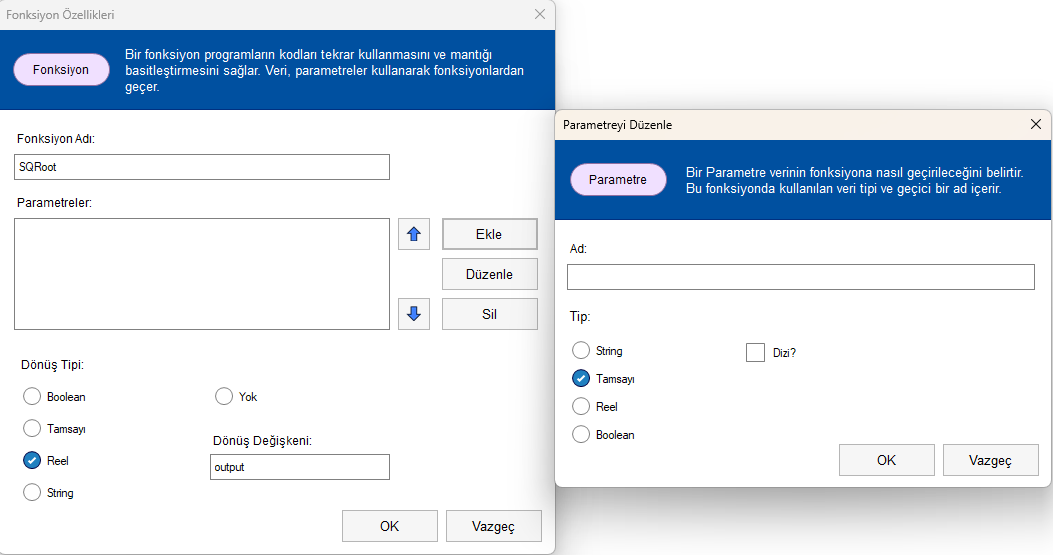Select String parameter type in Parametreyi Düzenle
Viewport: 1053px width, 555px height.
click(581, 351)
